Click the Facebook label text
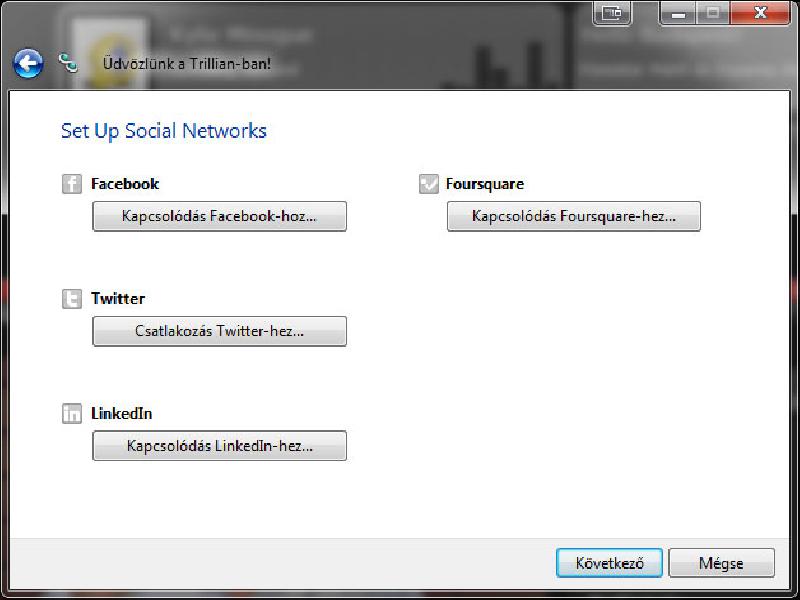This screenshot has height=600, width=800. [x=125, y=184]
